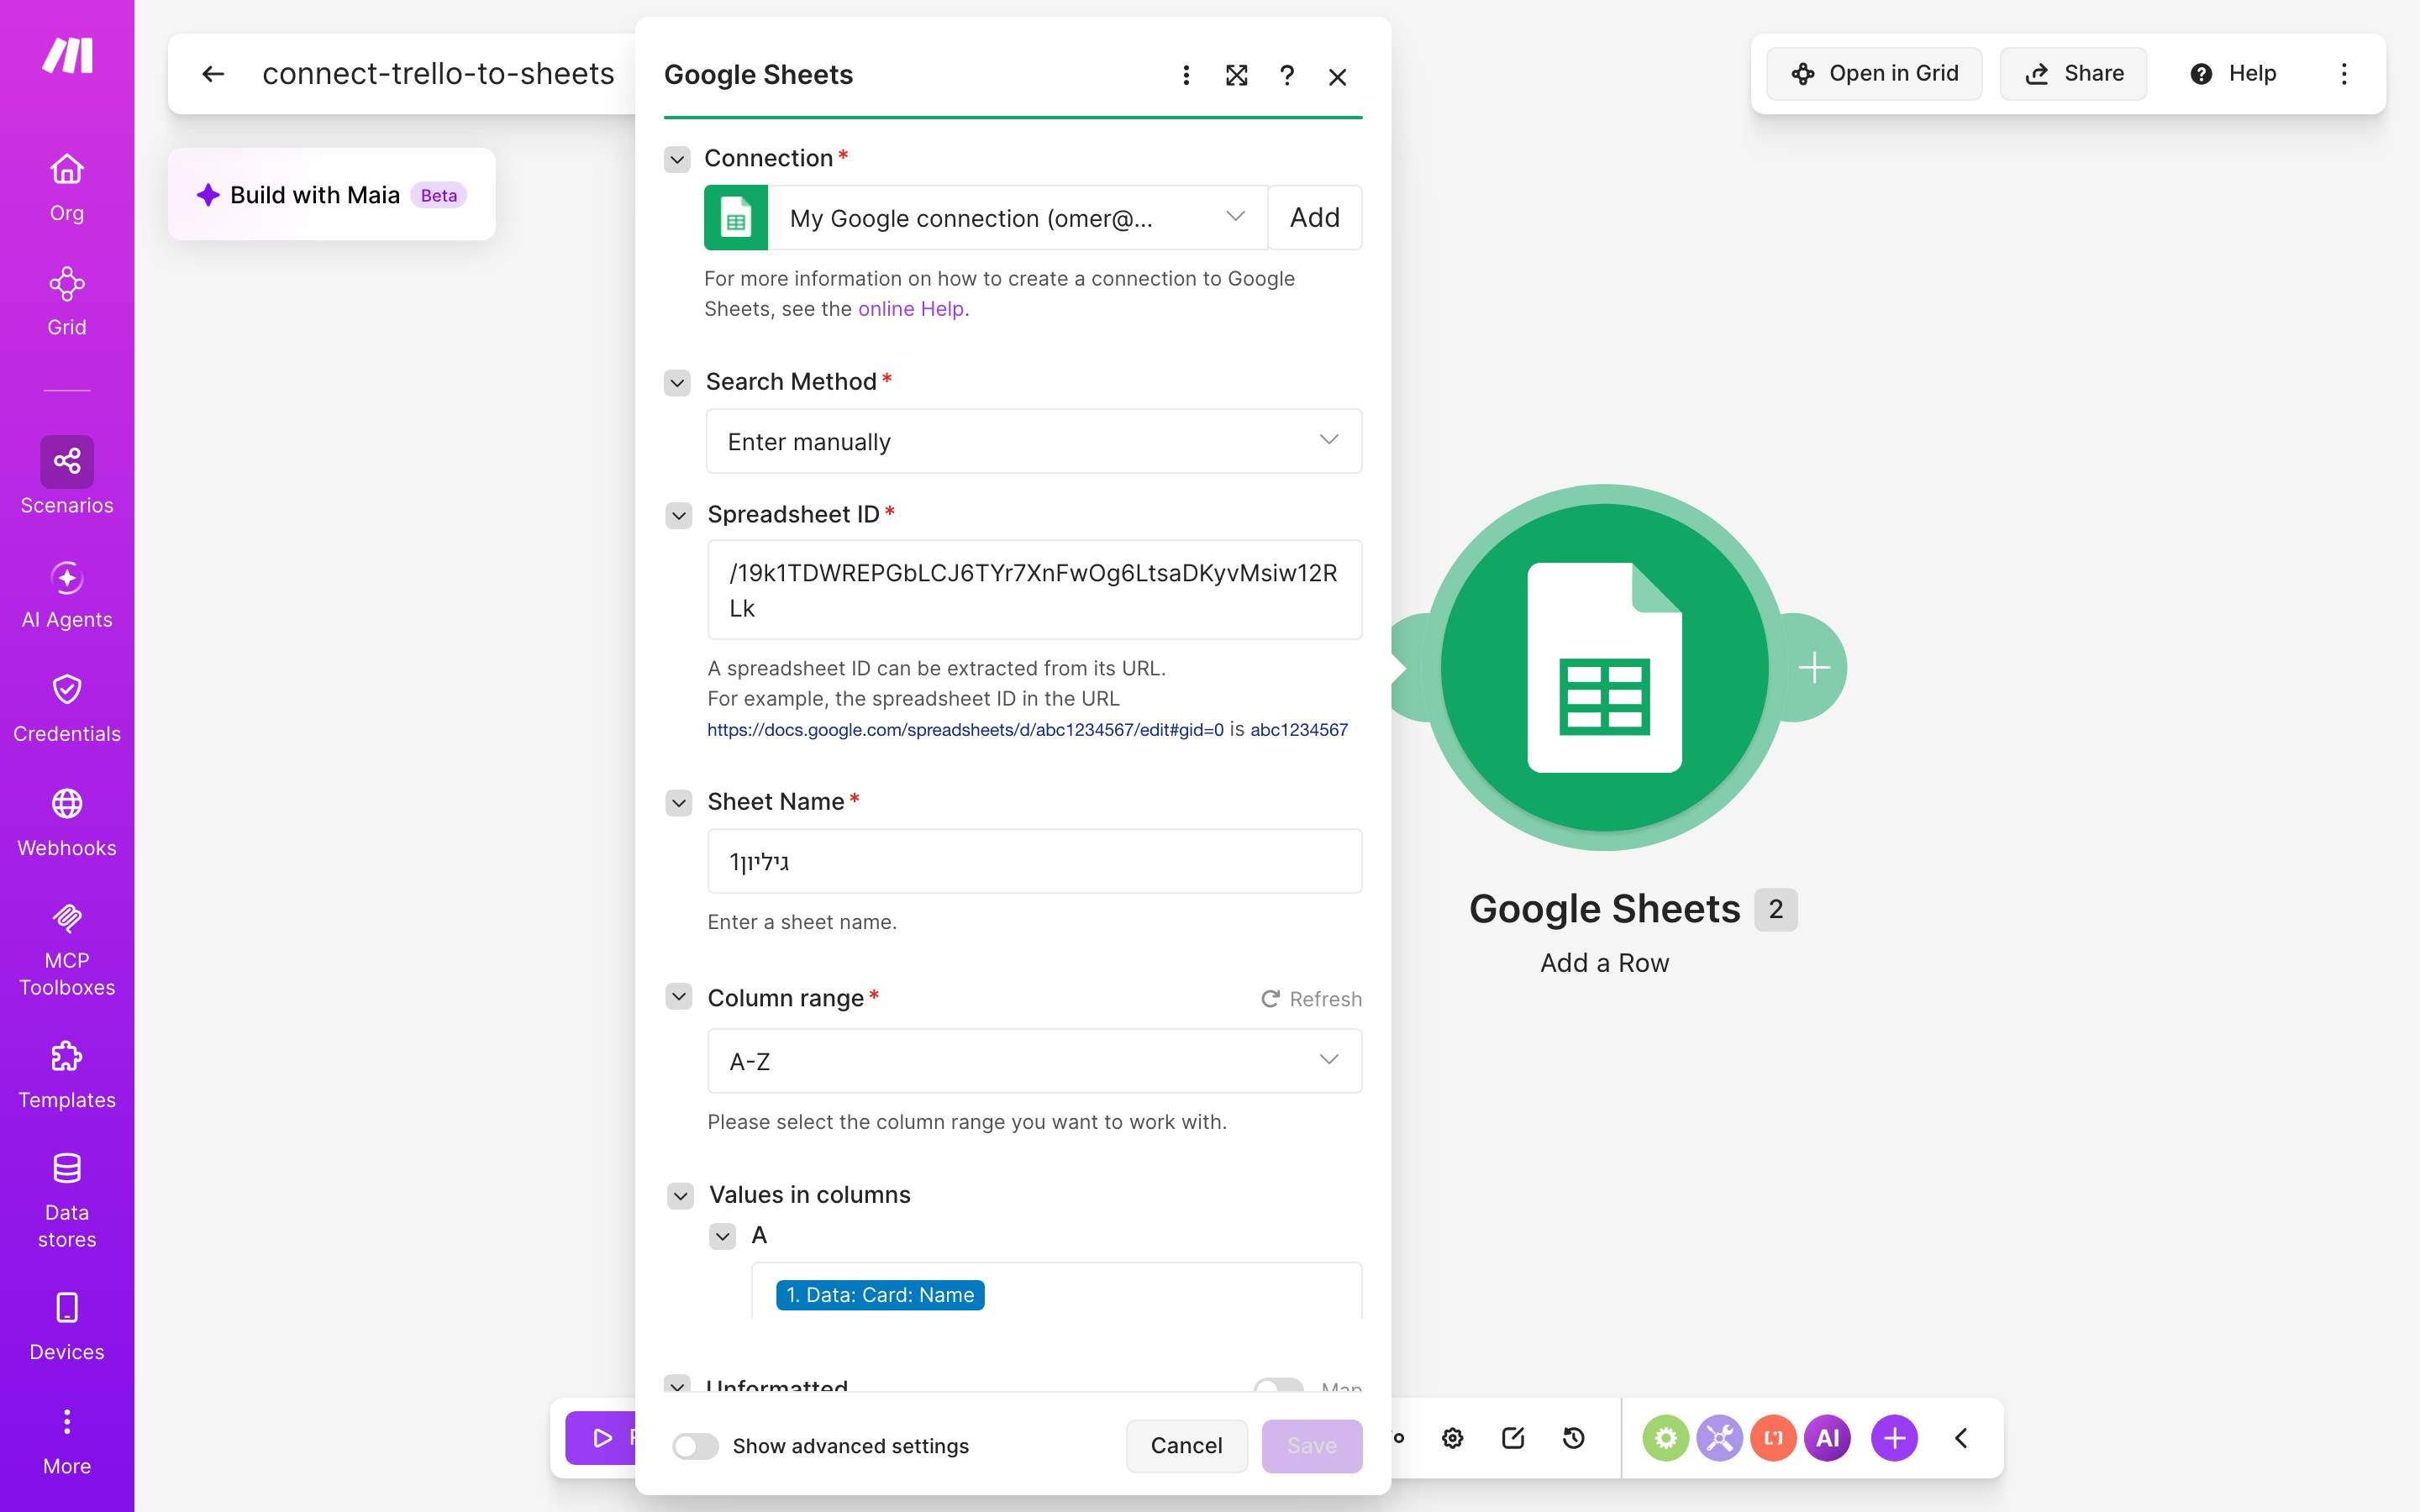Open history icon in bottom toolbar
This screenshot has width=2420, height=1512.
1573,1438
